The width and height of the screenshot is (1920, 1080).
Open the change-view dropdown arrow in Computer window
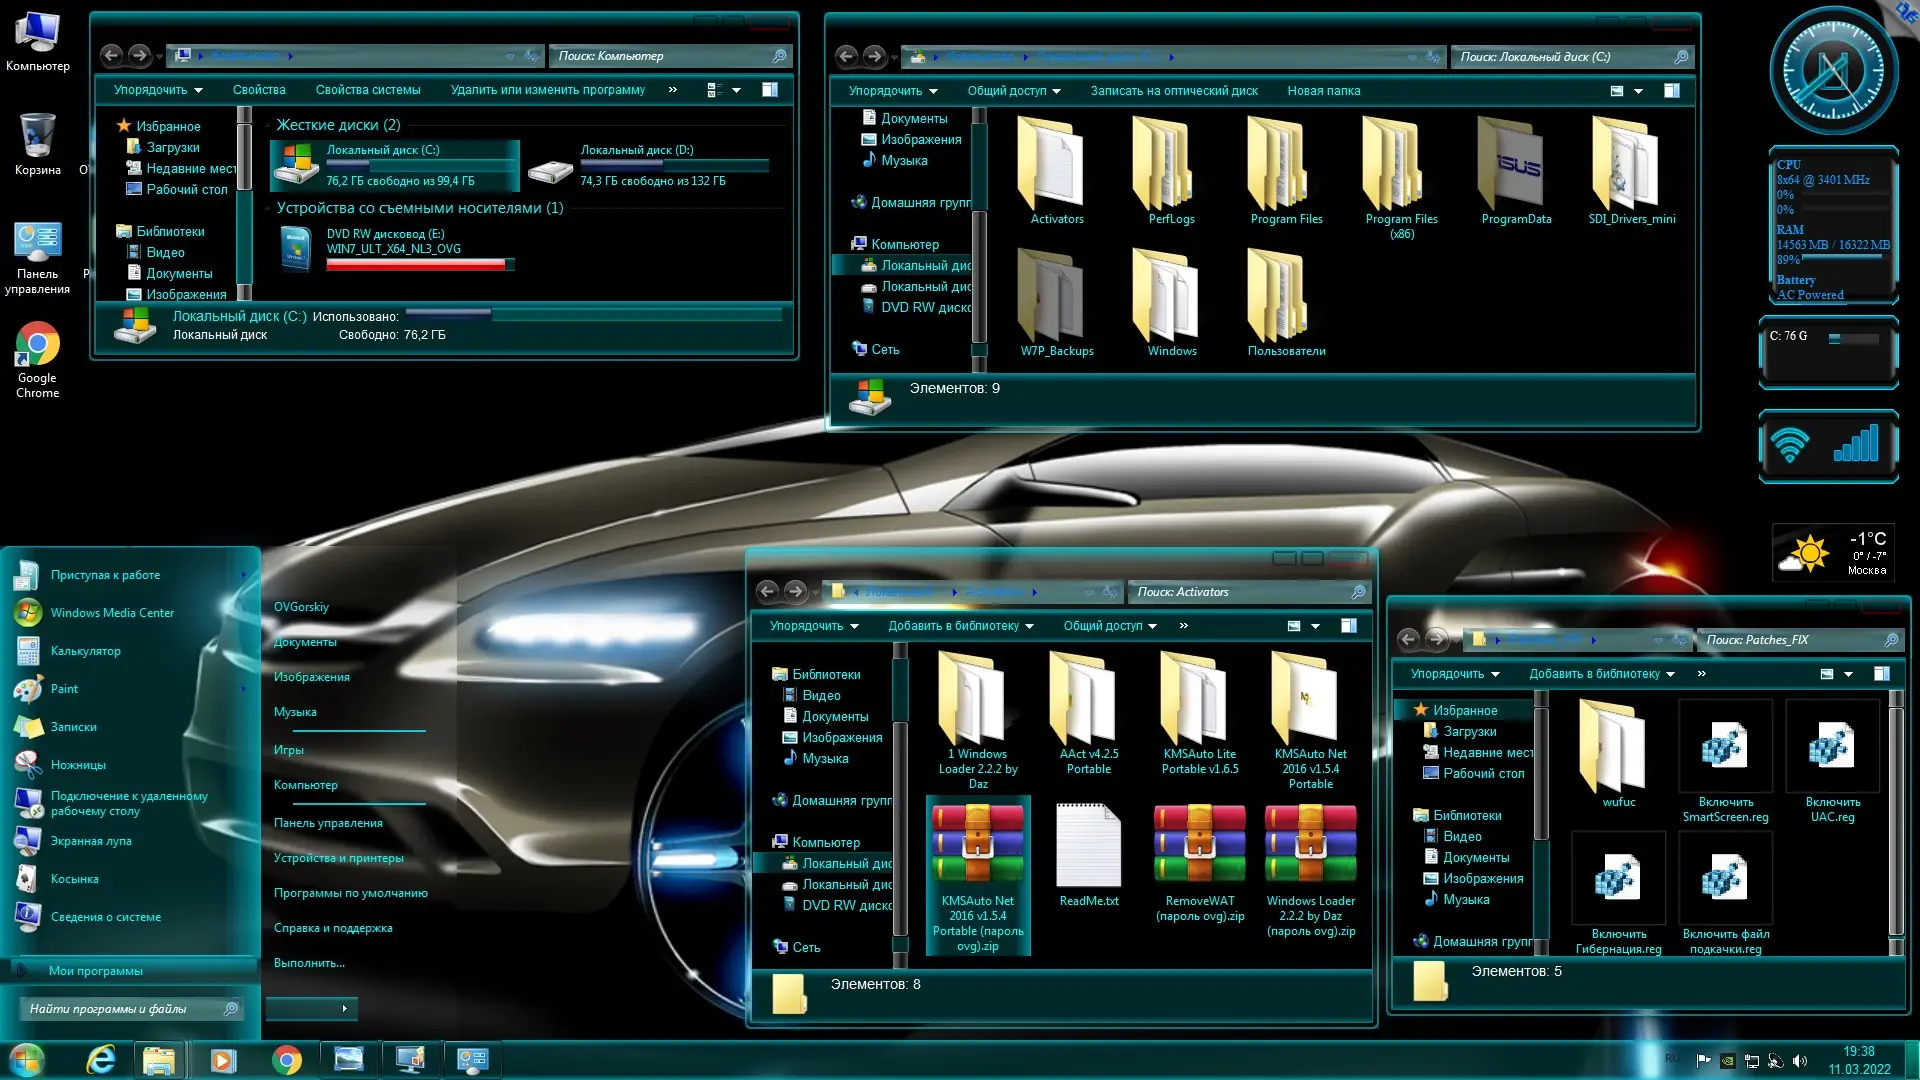[737, 90]
